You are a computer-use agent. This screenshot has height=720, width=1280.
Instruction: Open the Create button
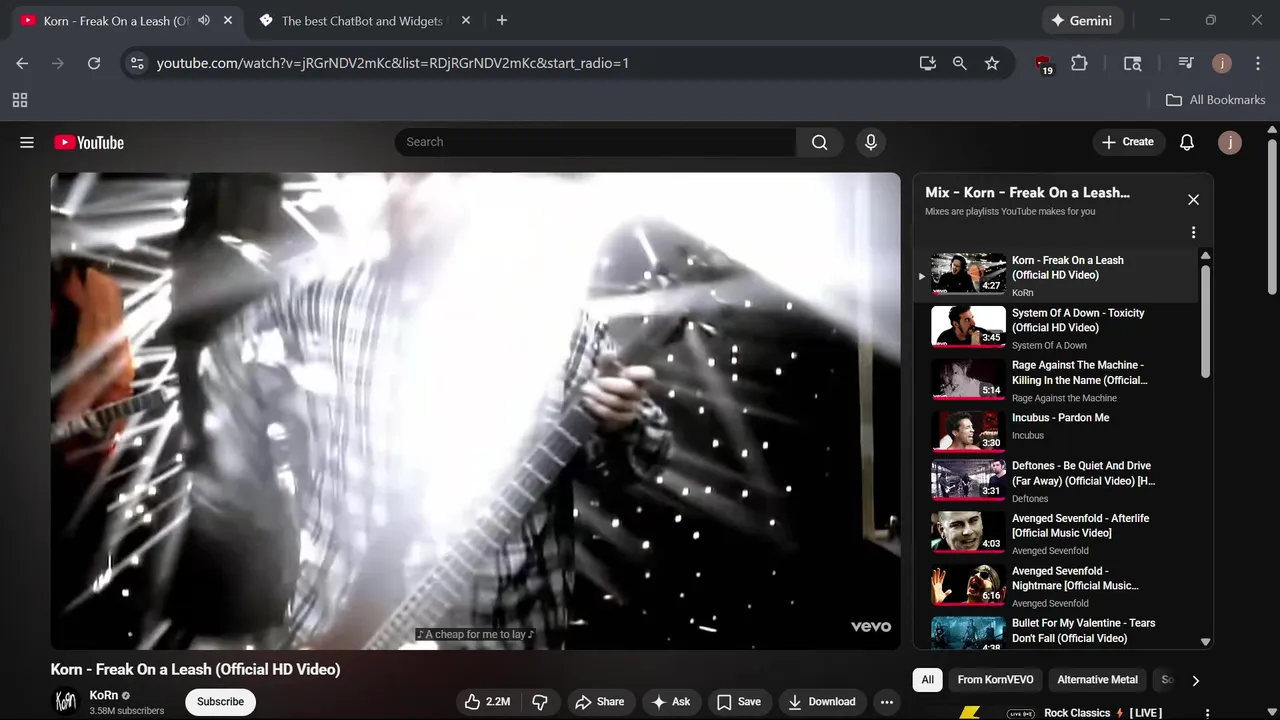(x=1128, y=142)
